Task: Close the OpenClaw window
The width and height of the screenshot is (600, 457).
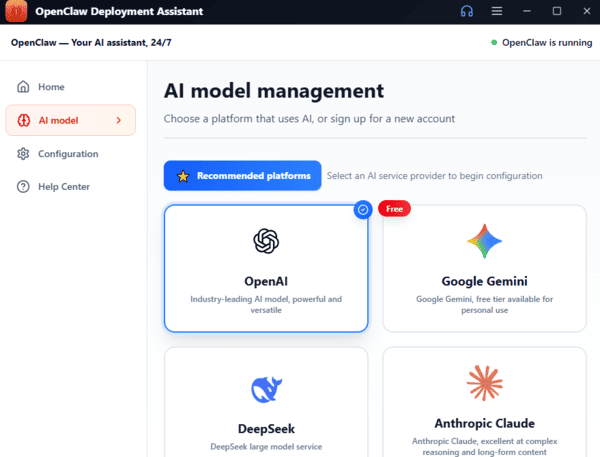Action: (x=587, y=11)
